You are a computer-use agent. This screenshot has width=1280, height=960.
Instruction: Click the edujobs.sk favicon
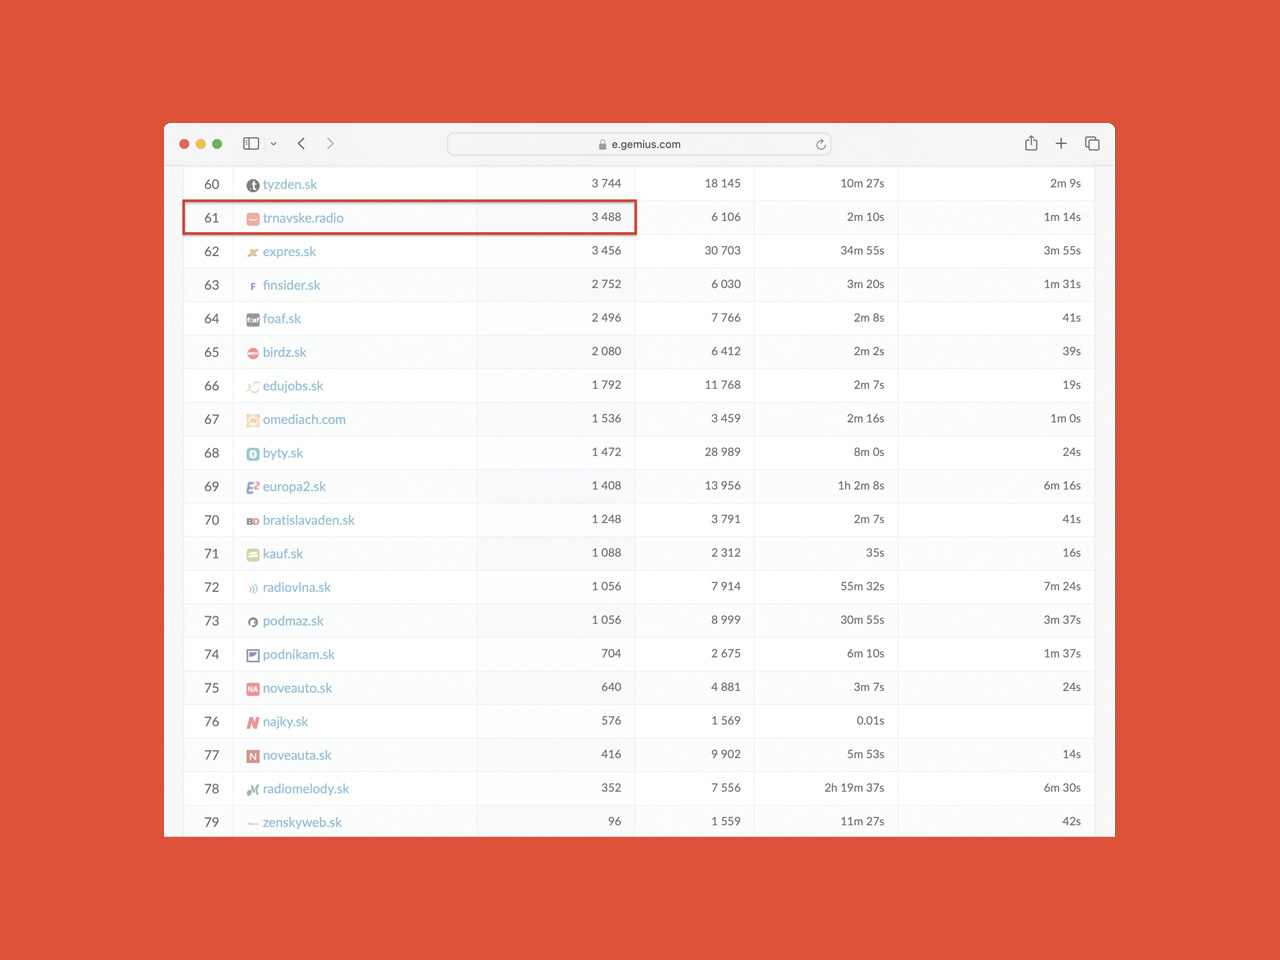(x=253, y=387)
